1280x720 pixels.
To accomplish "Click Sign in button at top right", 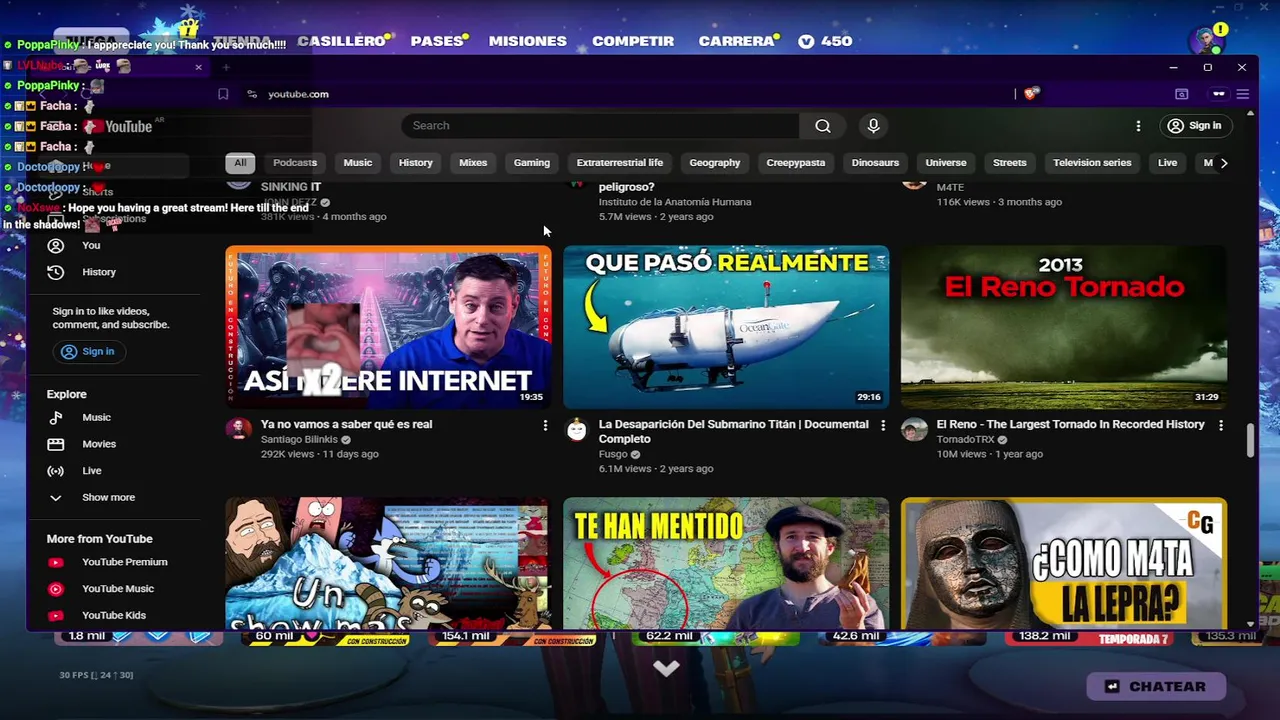I will coord(1195,126).
